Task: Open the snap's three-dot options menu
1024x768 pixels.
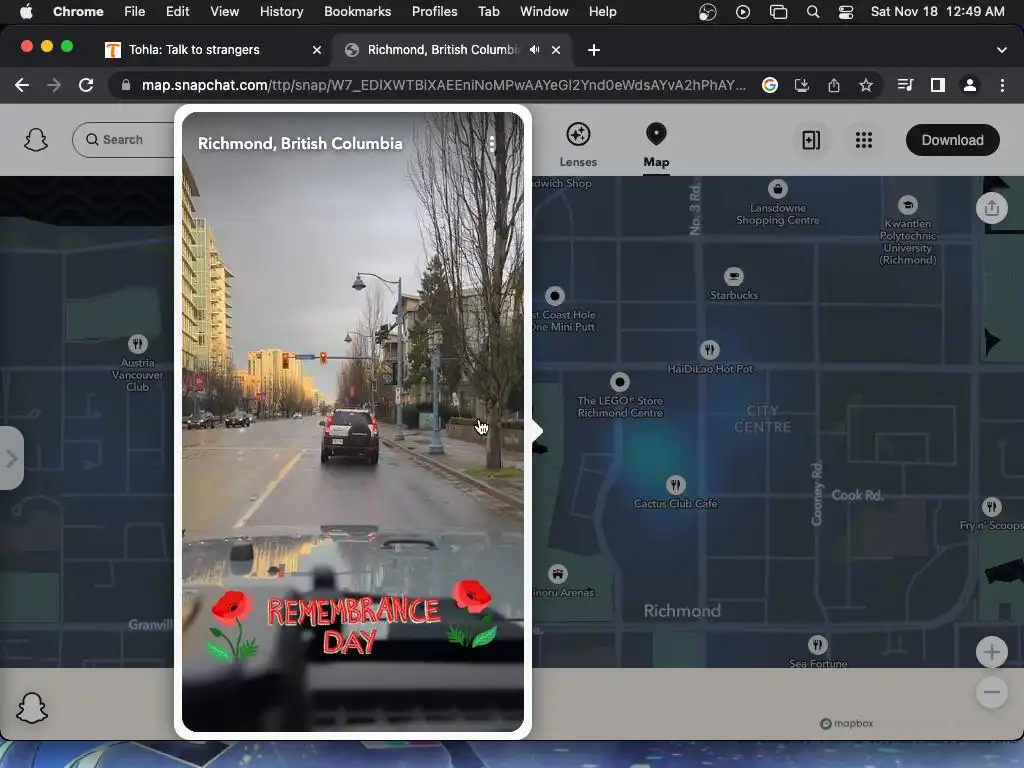Action: (x=491, y=144)
